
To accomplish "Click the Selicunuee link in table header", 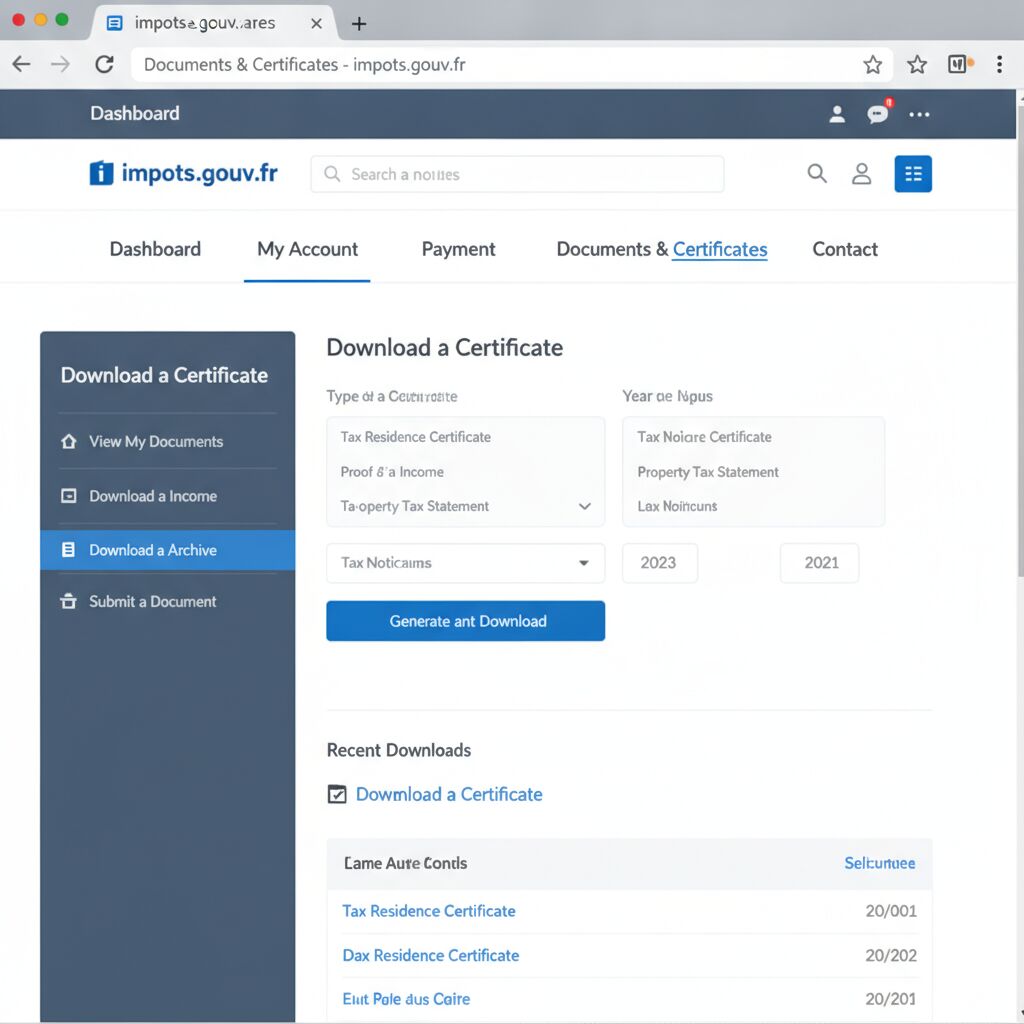I will tap(879, 863).
